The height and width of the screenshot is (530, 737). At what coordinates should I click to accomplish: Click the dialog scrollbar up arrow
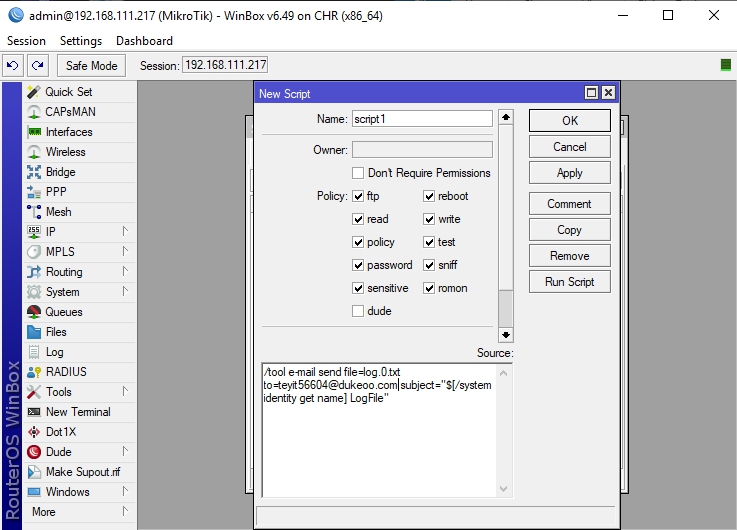506,117
